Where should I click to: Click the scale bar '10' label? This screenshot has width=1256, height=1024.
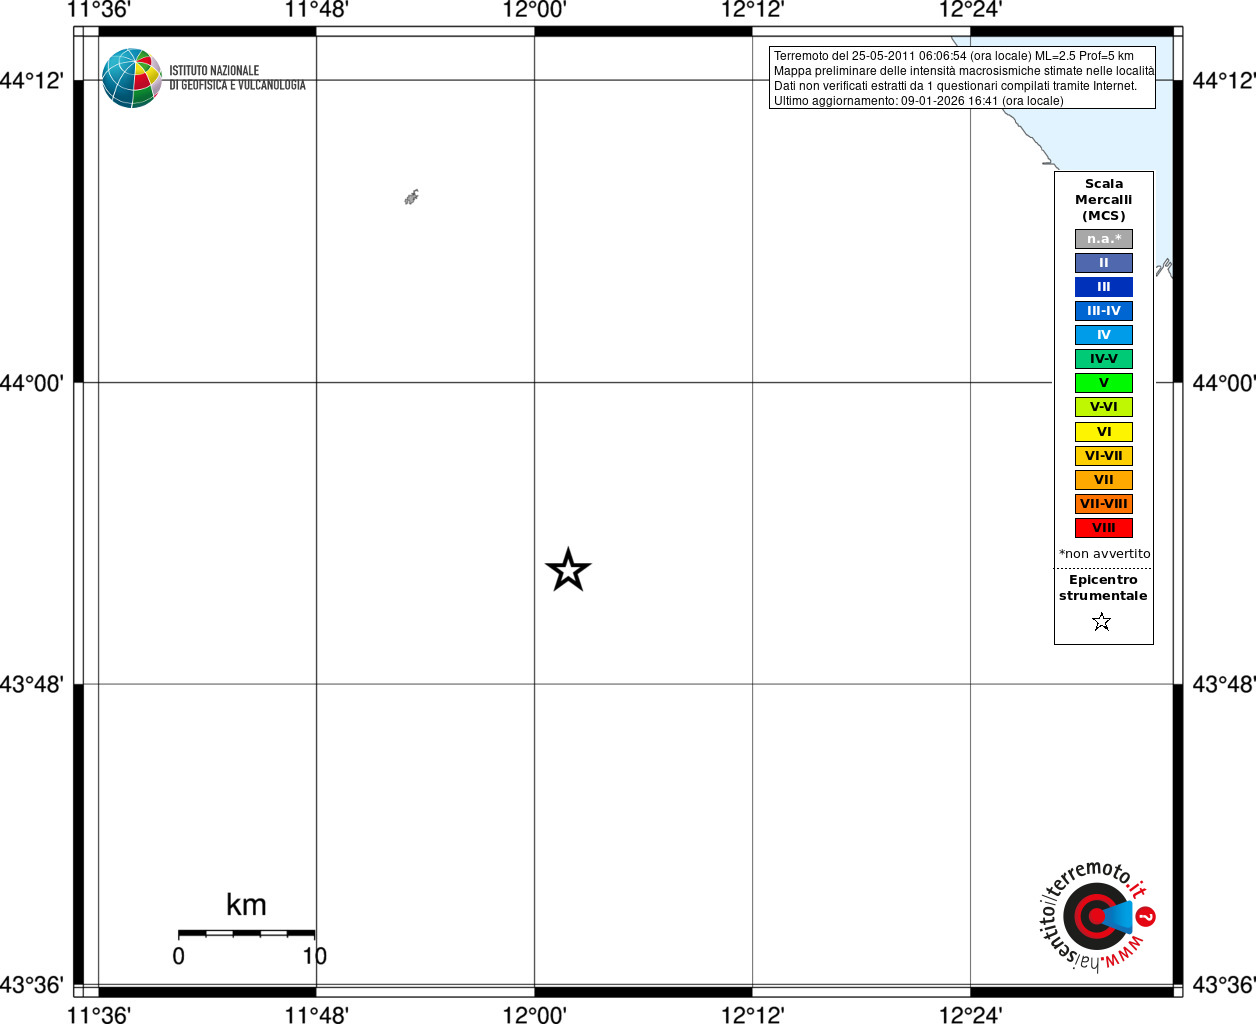point(315,956)
